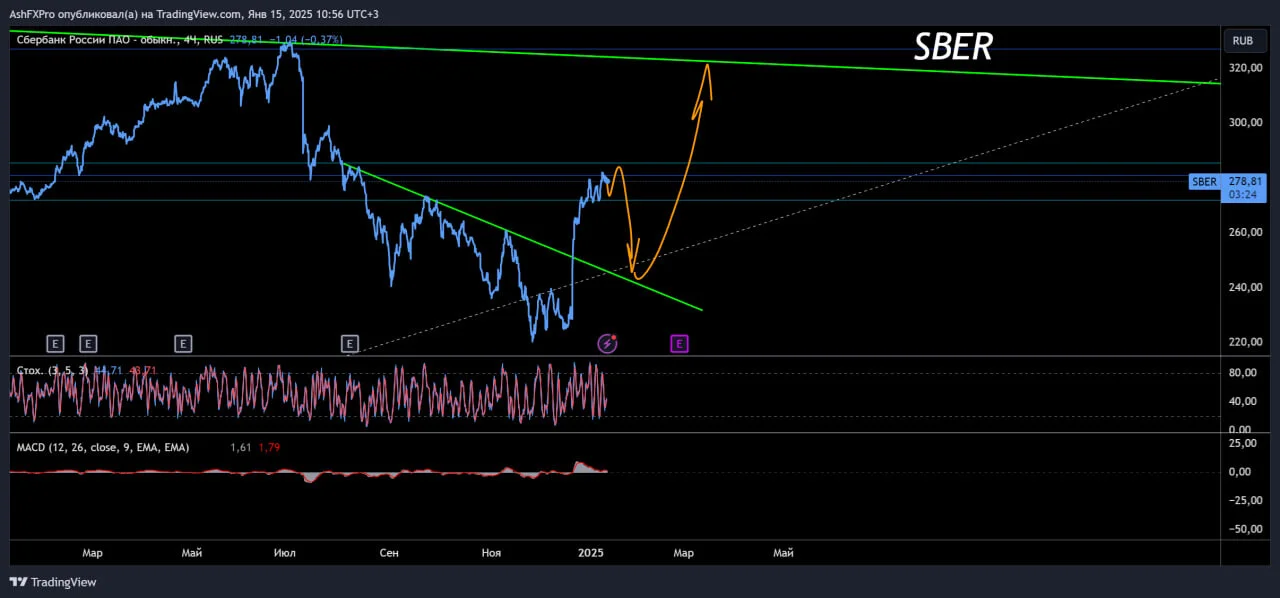The width and height of the screenshot is (1280, 598).
Task: Click the 240,00 price axis label
Action: pos(1245,288)
